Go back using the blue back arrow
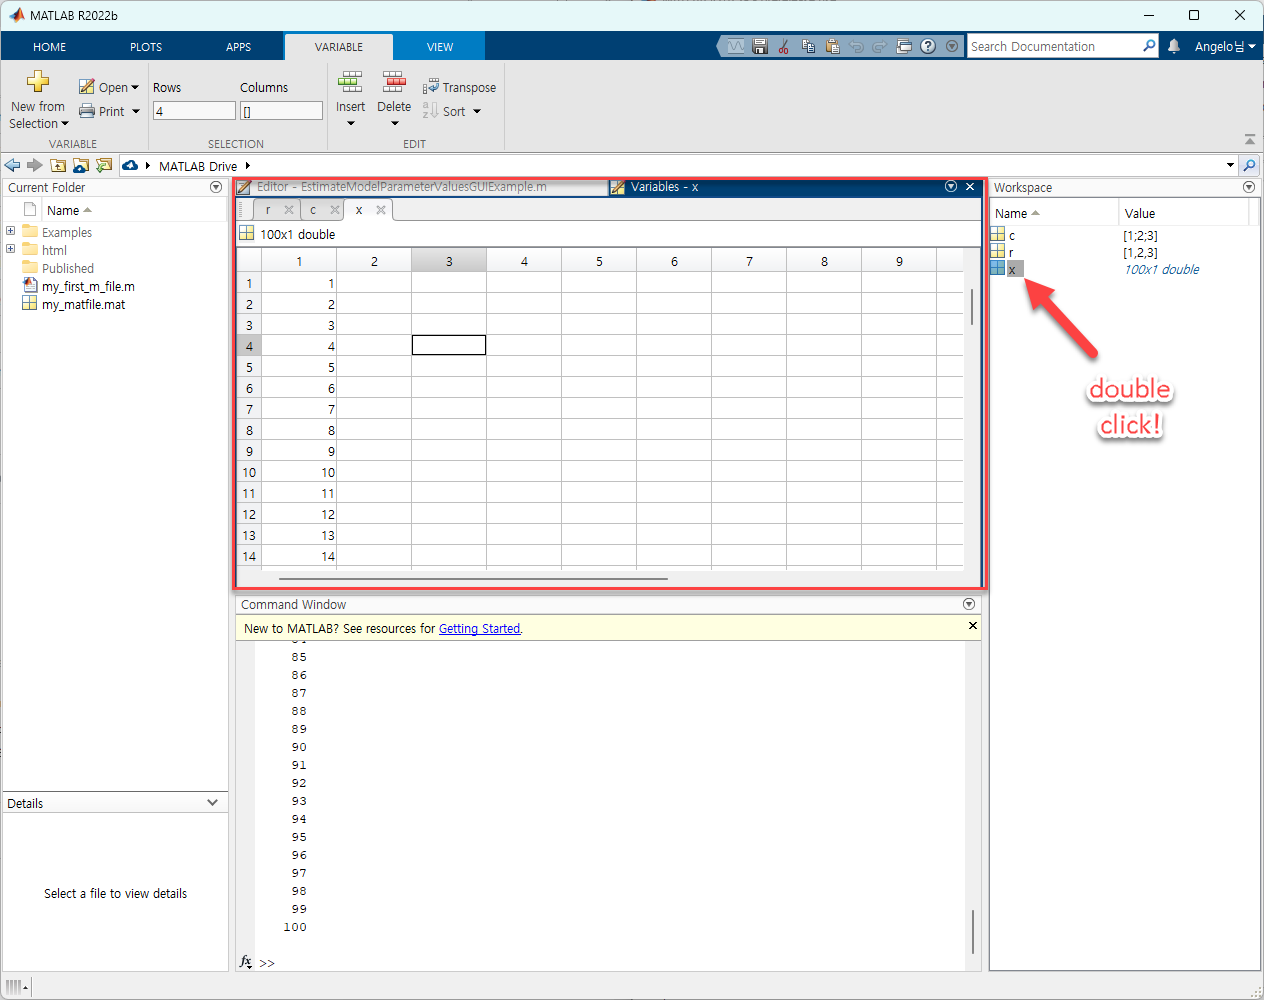The width and height of the screenshot is (1264, 1000). pos(12,165)
